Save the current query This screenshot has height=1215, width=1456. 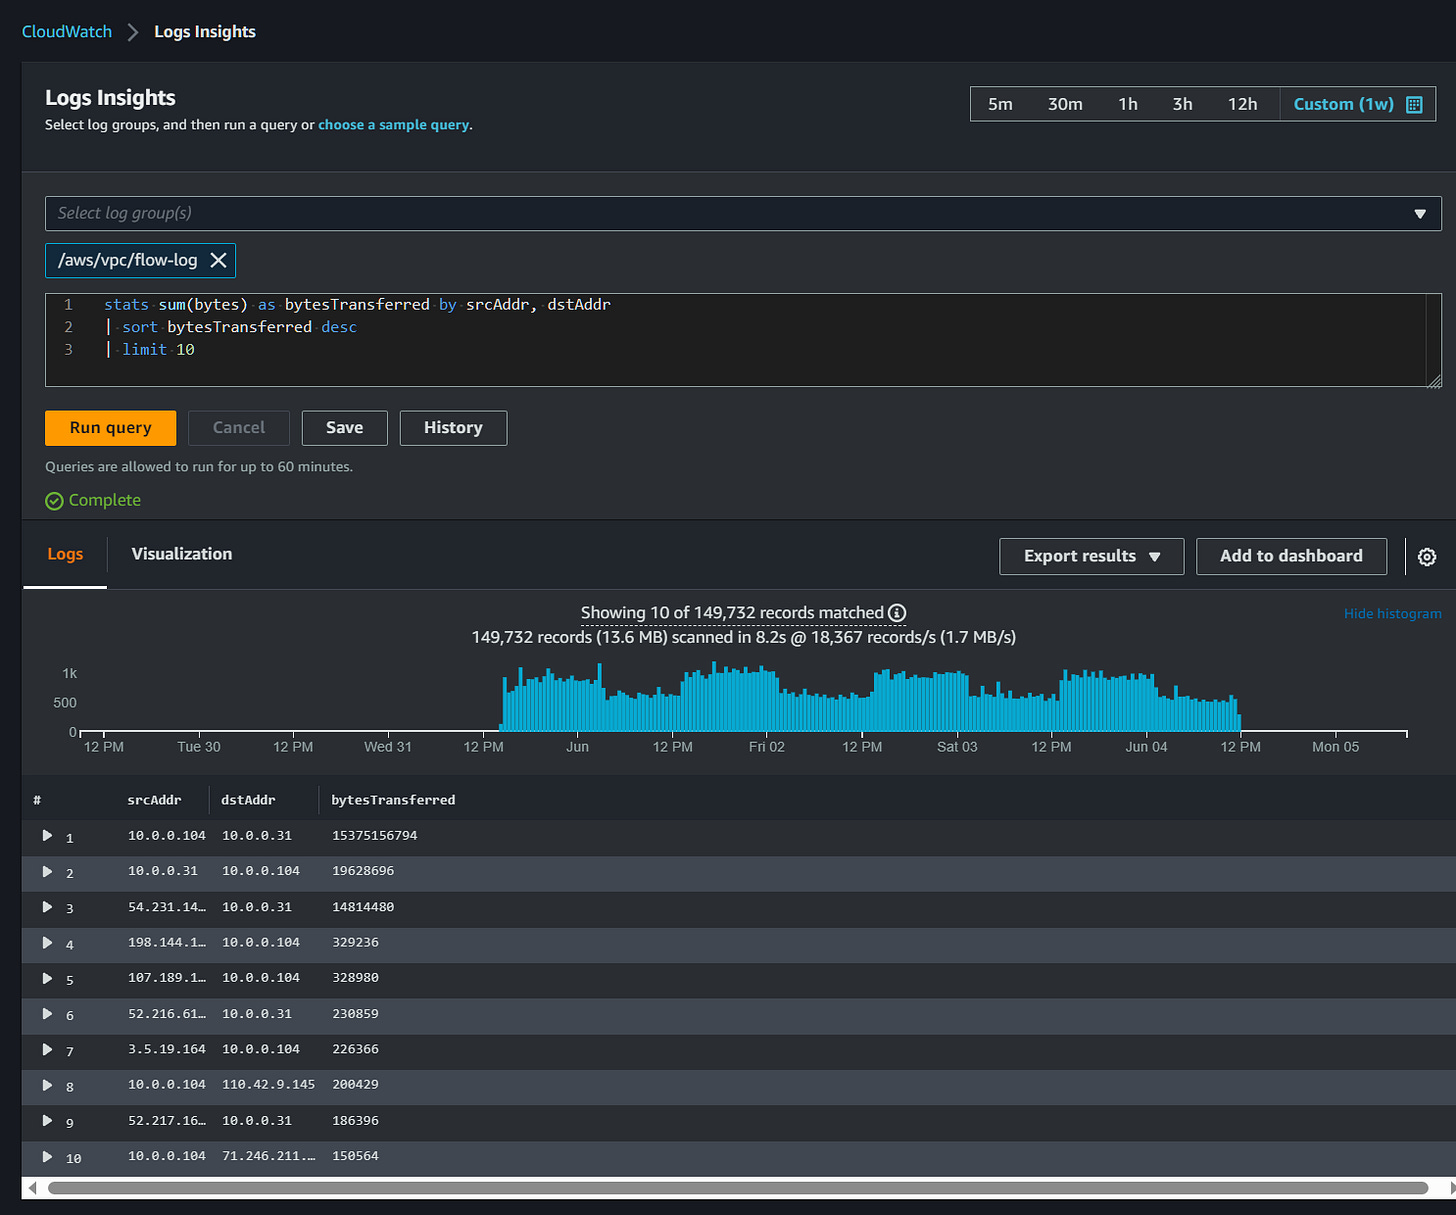click(x=344, y=428)
